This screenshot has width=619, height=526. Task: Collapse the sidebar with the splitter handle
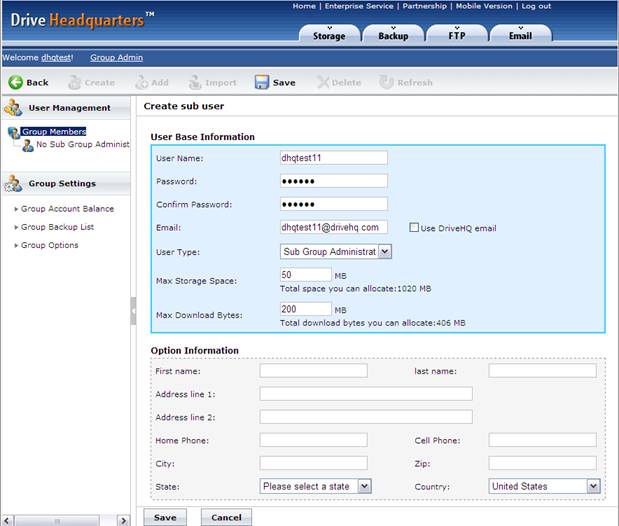point(133,311)
